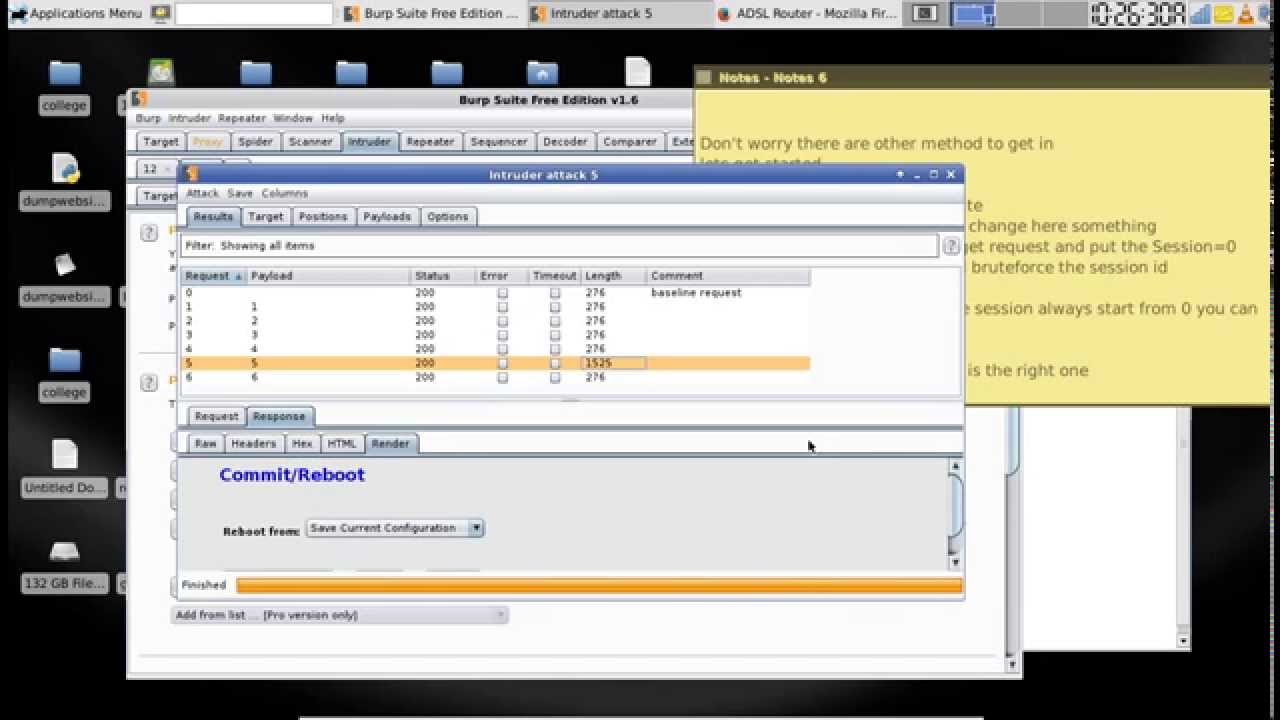Toggle Timeout checkbox for request 4

555,349
